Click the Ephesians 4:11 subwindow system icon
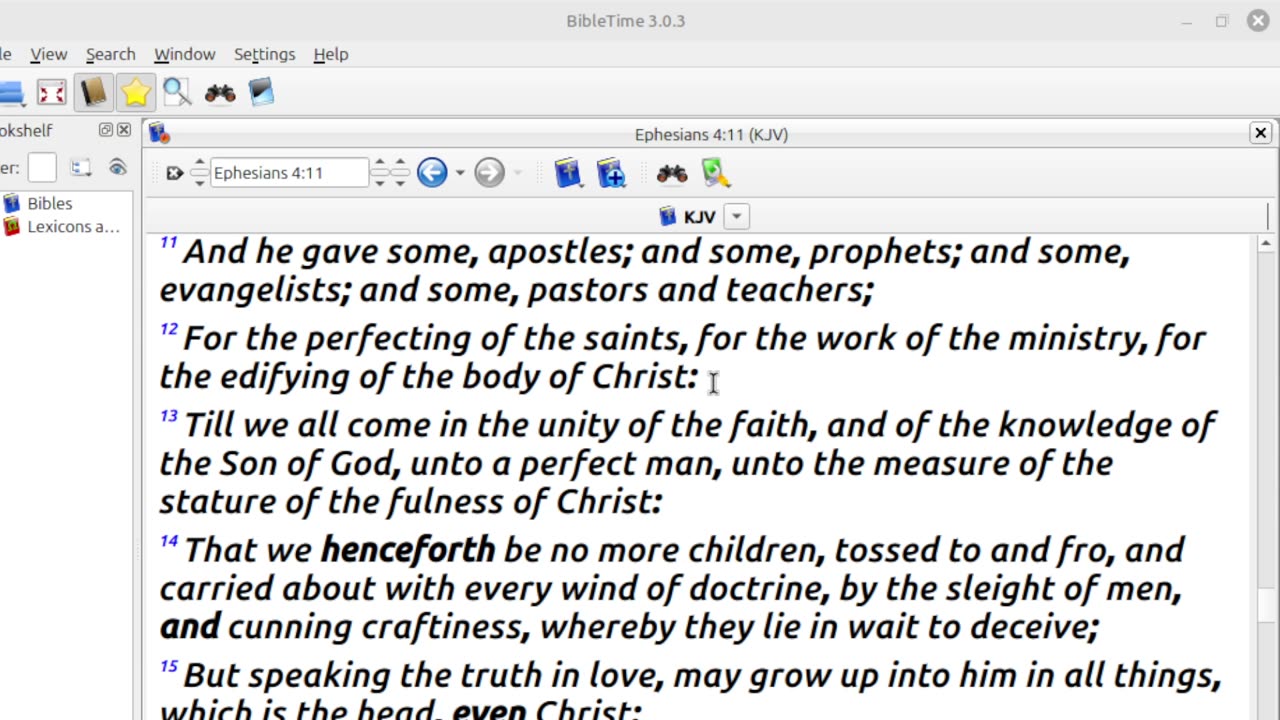1280x720 pixels. pos(159,134)
